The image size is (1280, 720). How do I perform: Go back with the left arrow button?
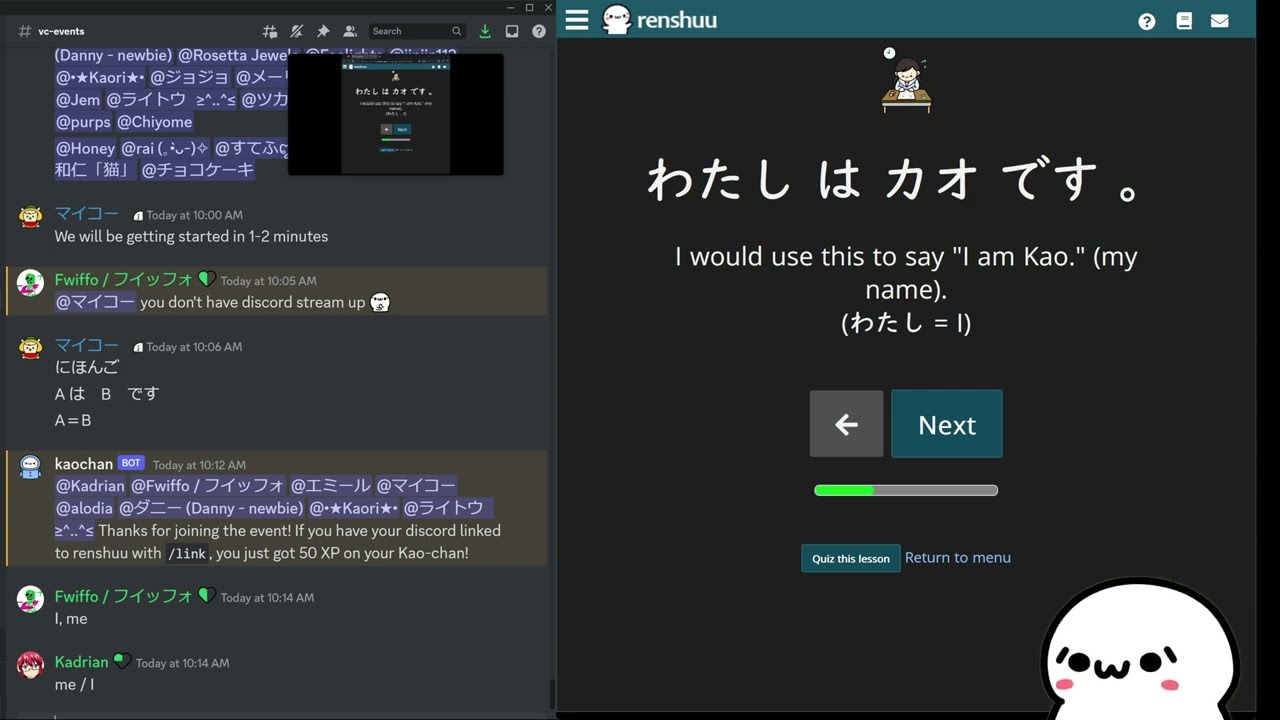point(846,424)
